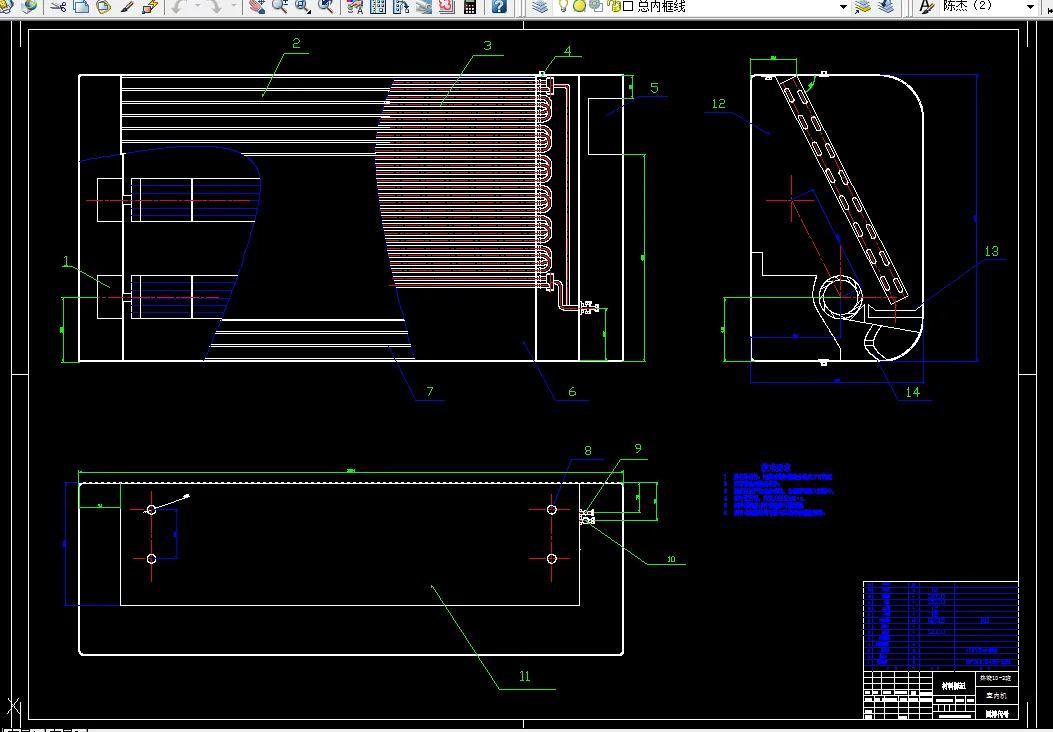1053x732 pixels.
Task: Open the Undo history dropdown arrow
Action: click(x=198, y=7)
